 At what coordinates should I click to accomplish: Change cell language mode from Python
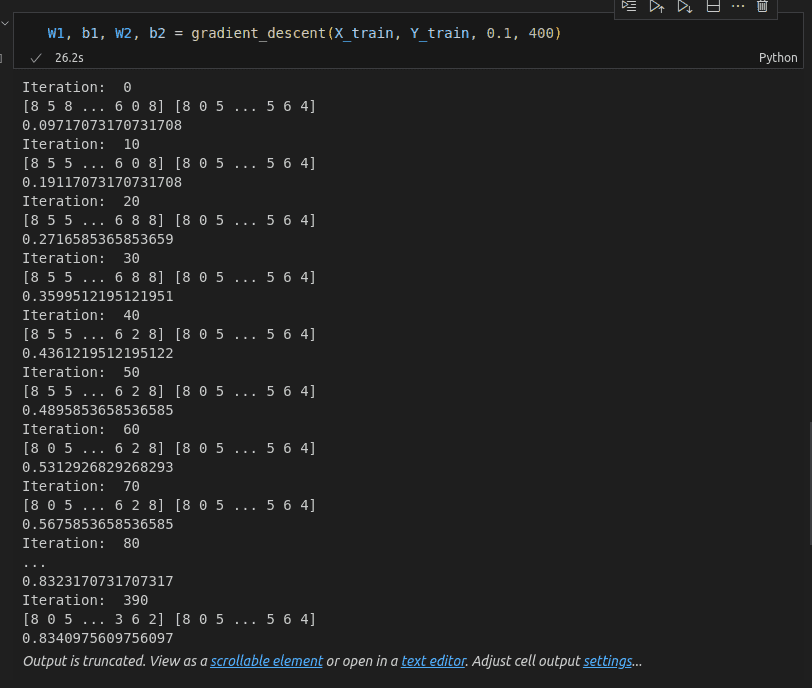pyautogui.click(x=778, y=58)
